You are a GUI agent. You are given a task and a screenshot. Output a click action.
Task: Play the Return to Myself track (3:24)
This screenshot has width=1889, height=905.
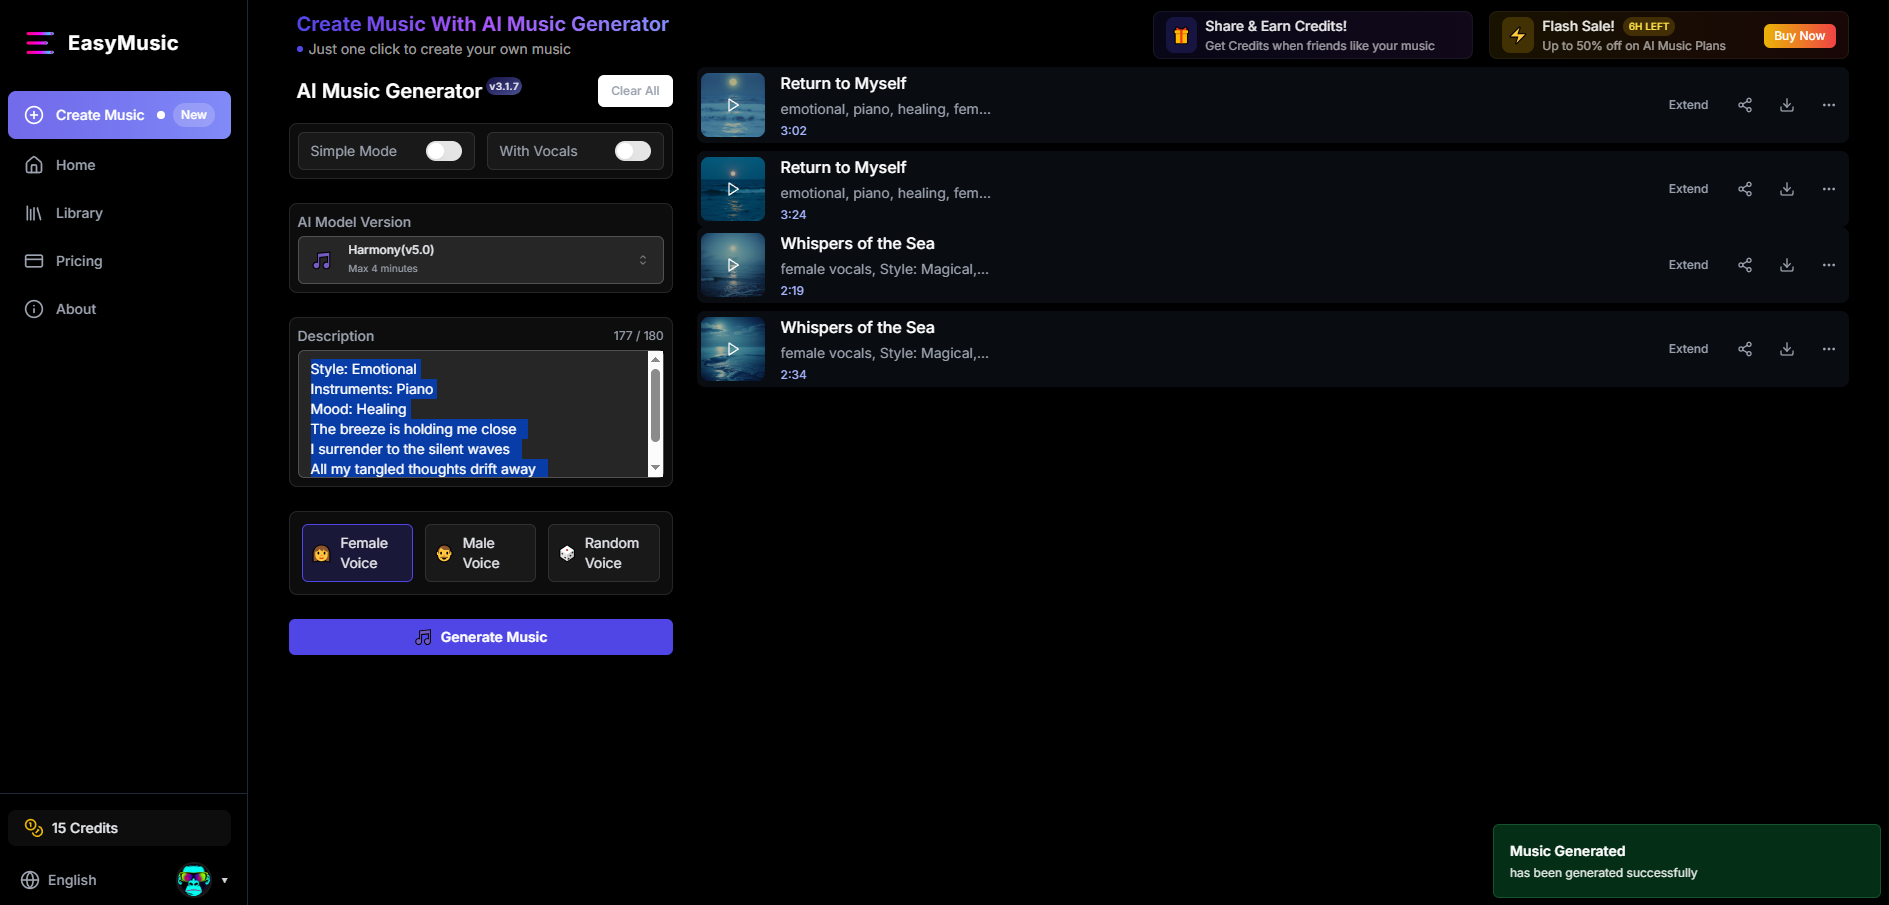pyautogui.click(x=733, y=189)
